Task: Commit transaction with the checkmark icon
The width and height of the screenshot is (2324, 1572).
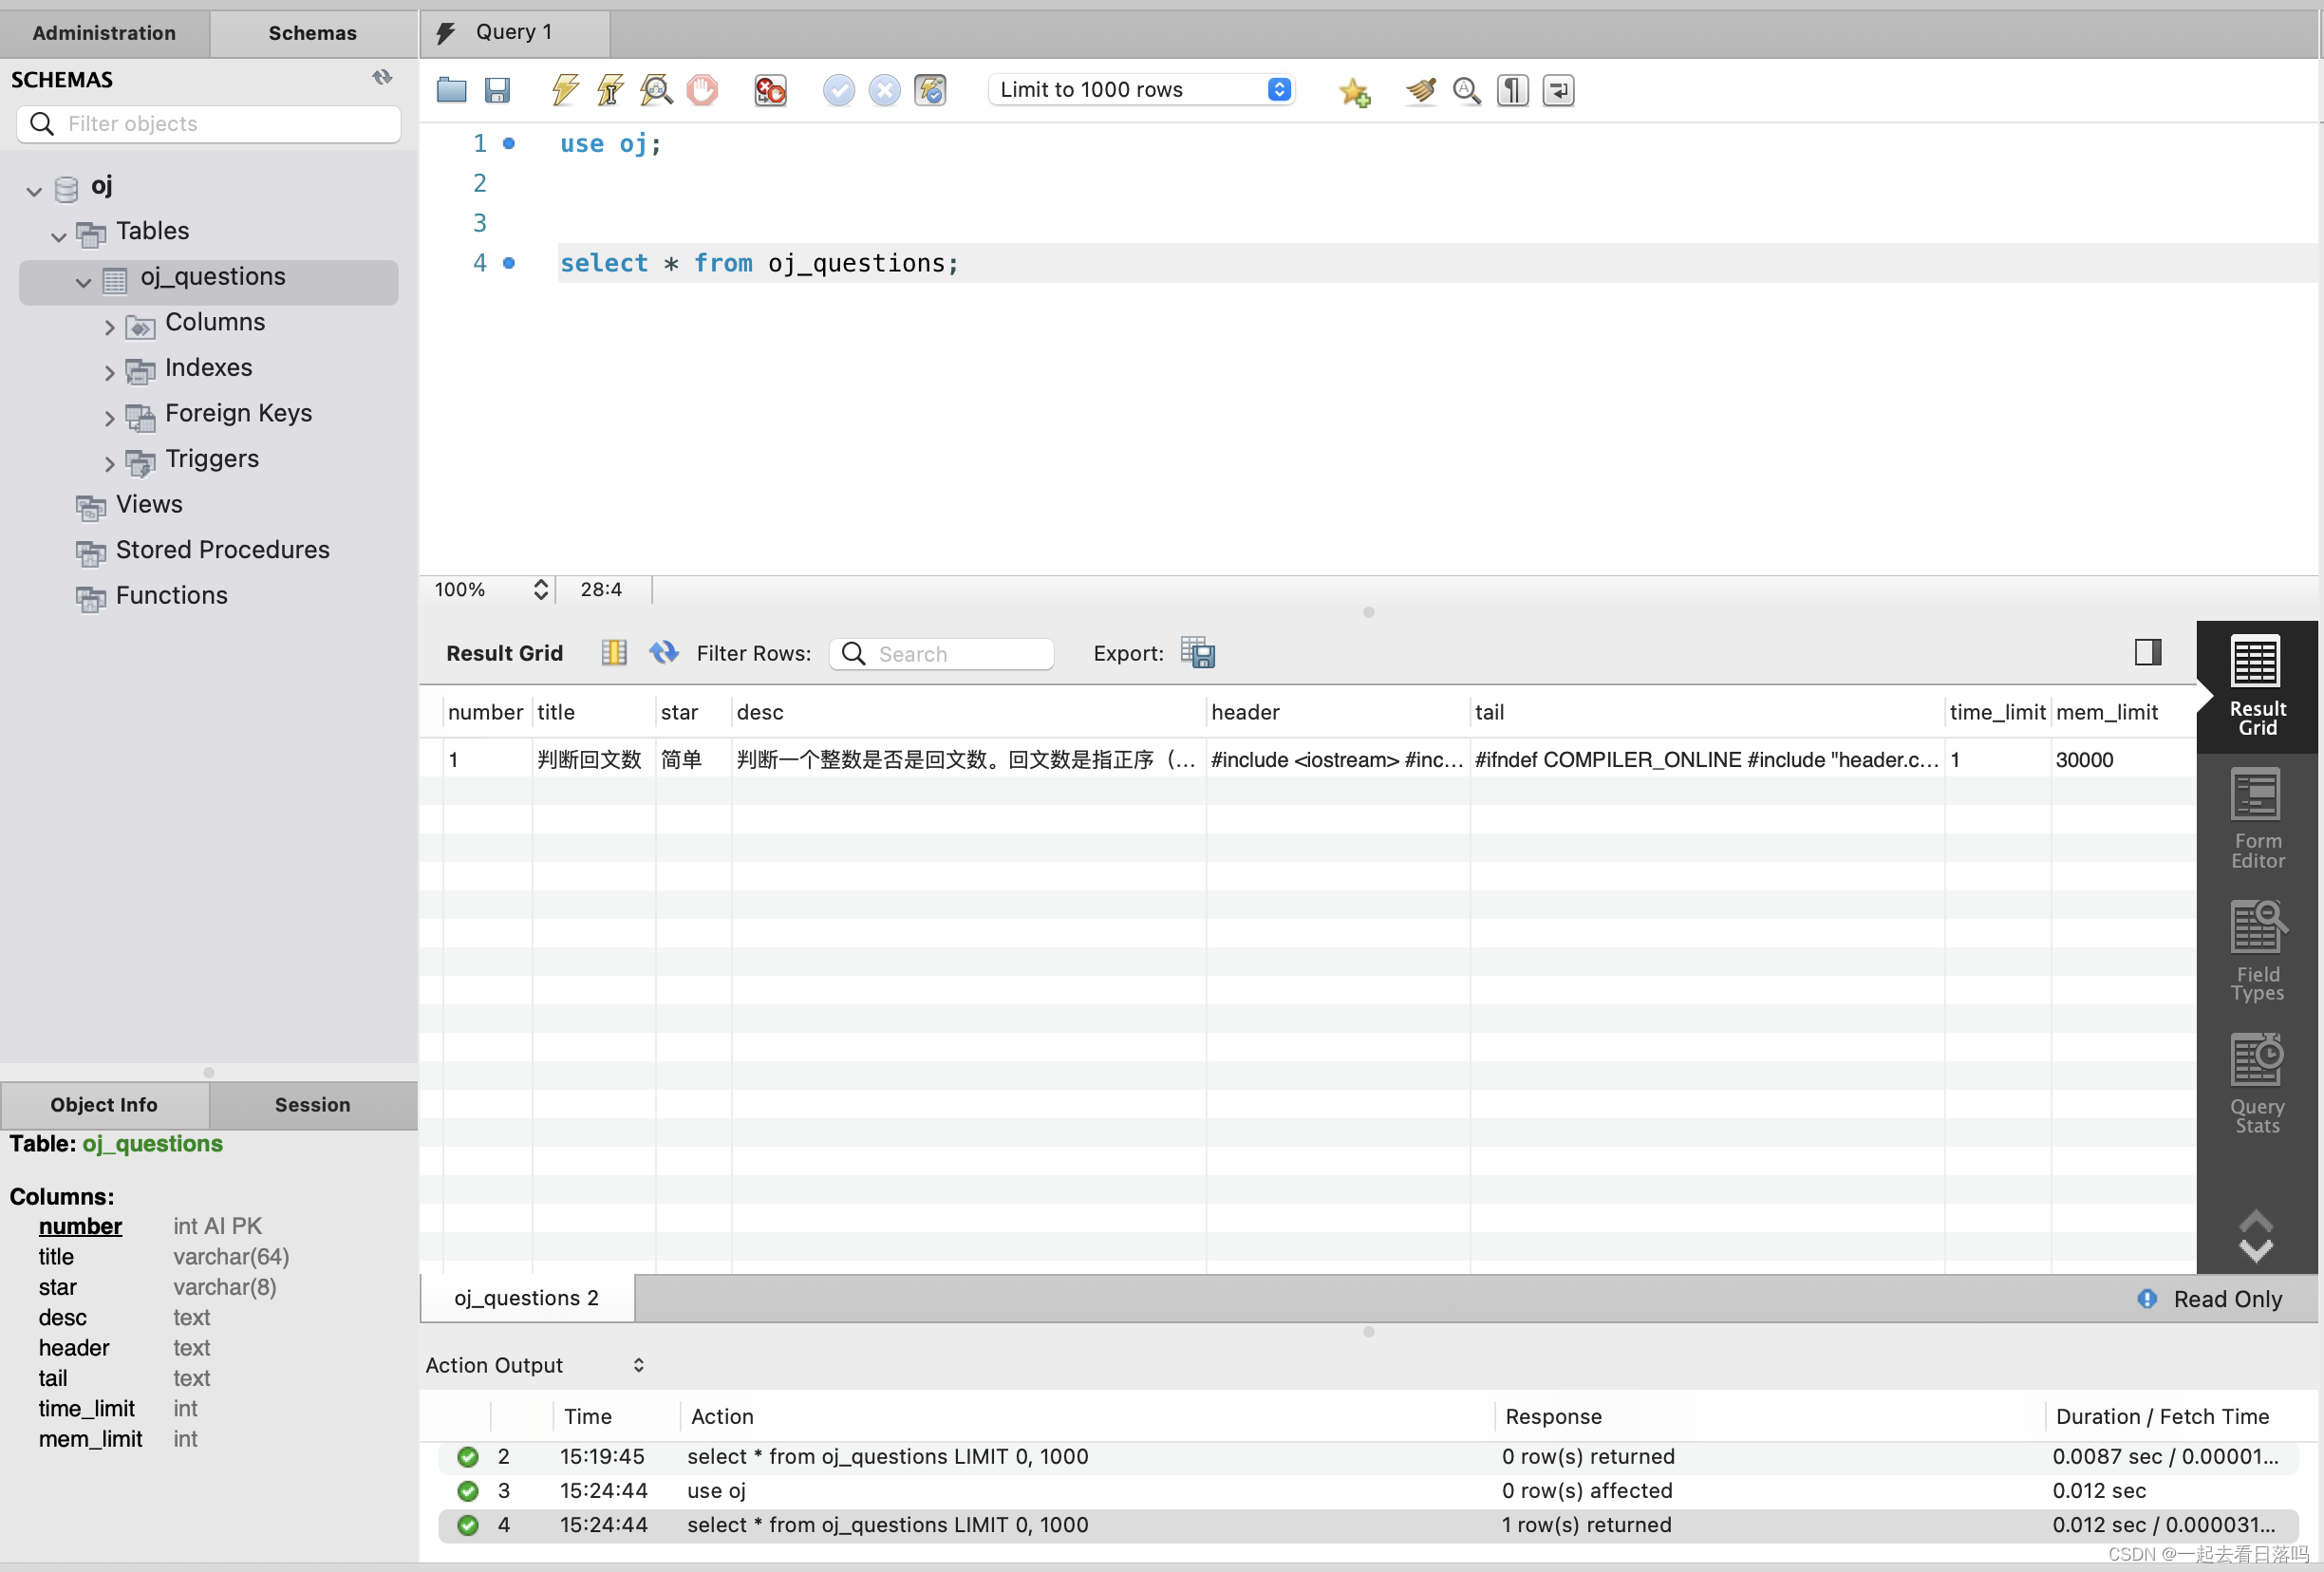Action: point(839,90)
